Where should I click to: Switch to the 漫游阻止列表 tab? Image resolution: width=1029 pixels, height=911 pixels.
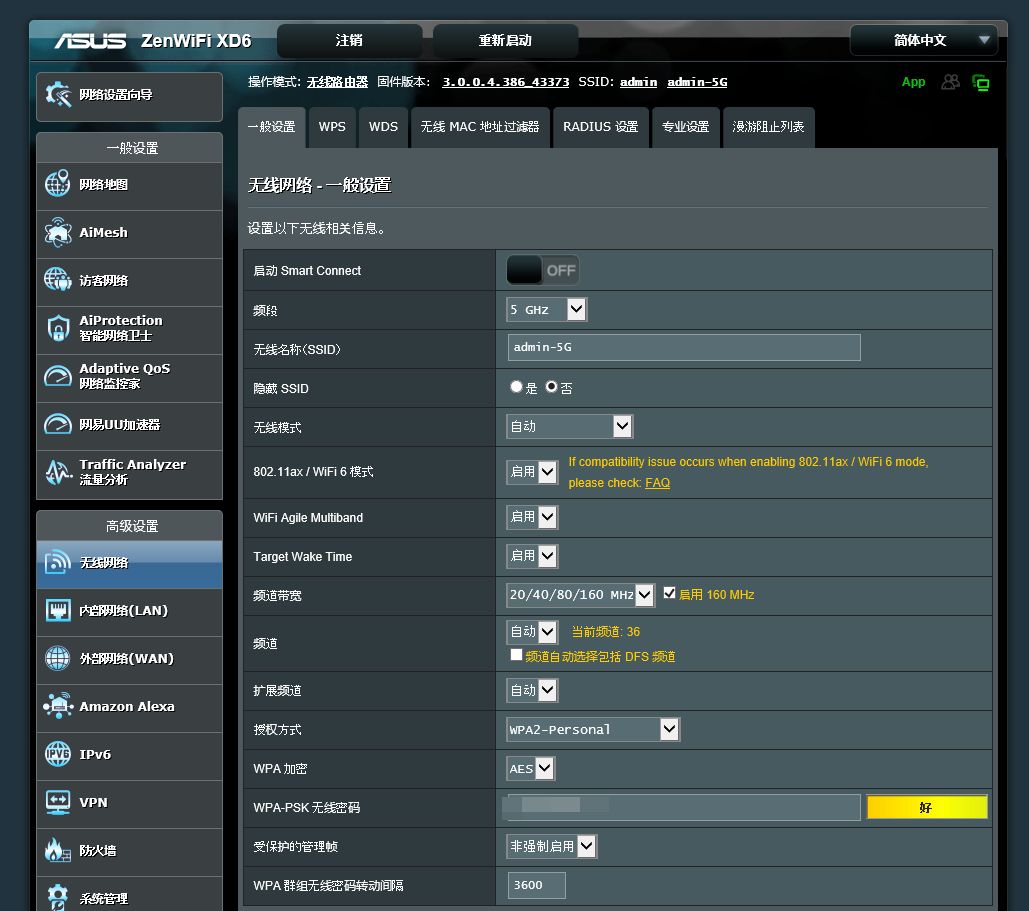pos(768,127)
